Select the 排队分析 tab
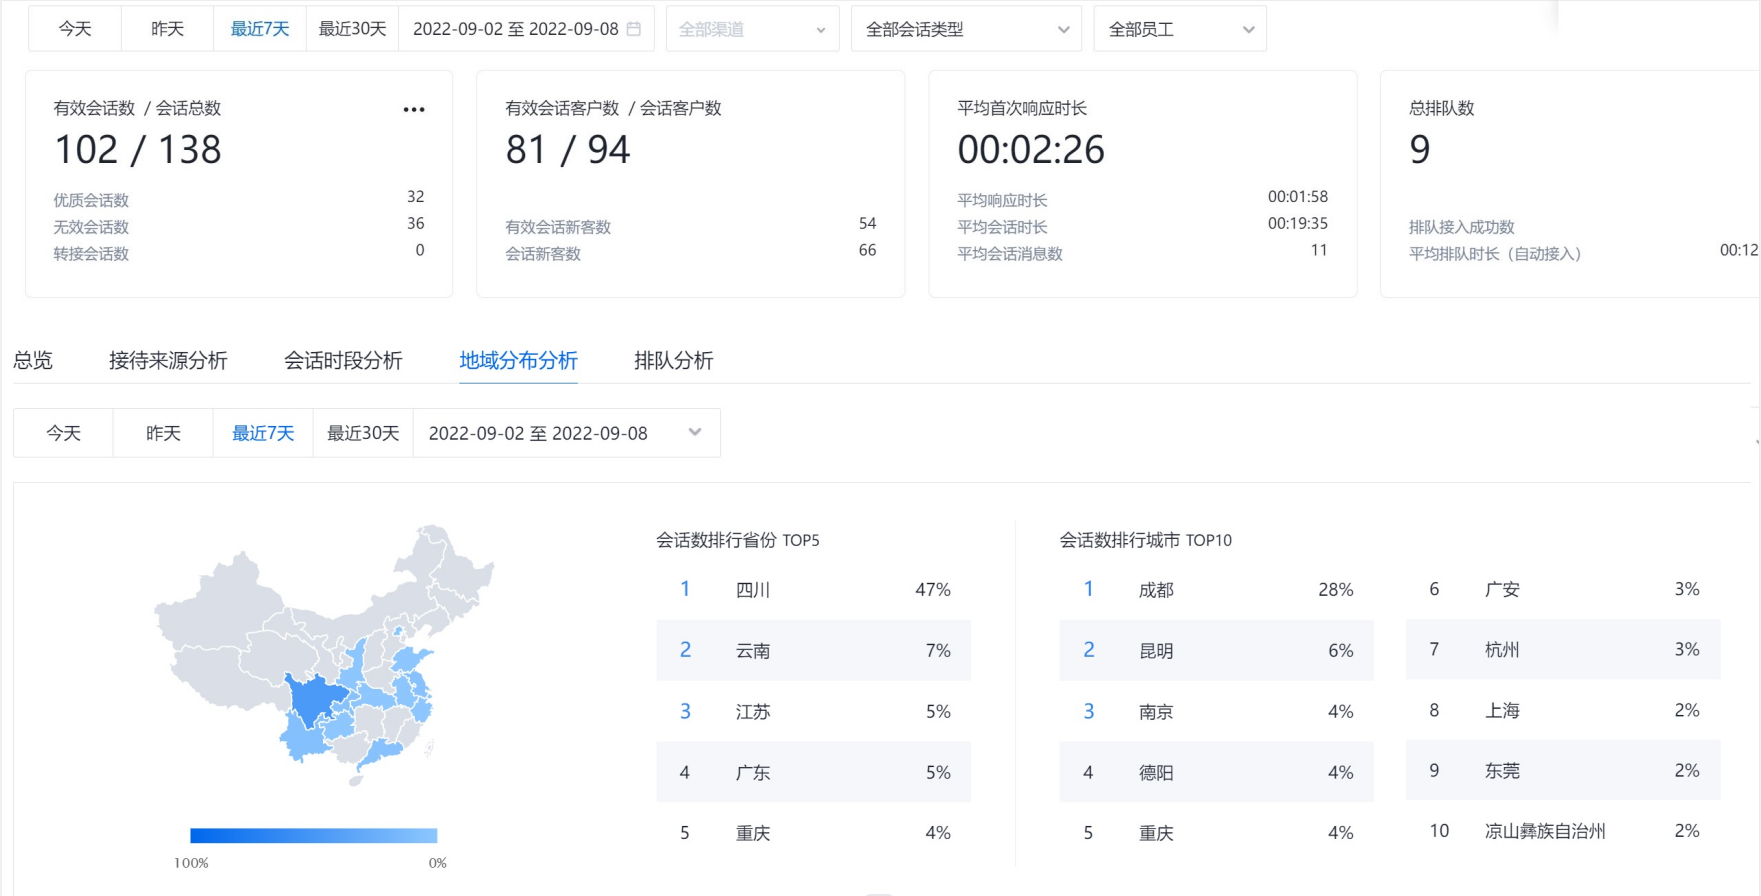The image size is (1761, 896). pos(673,360)
